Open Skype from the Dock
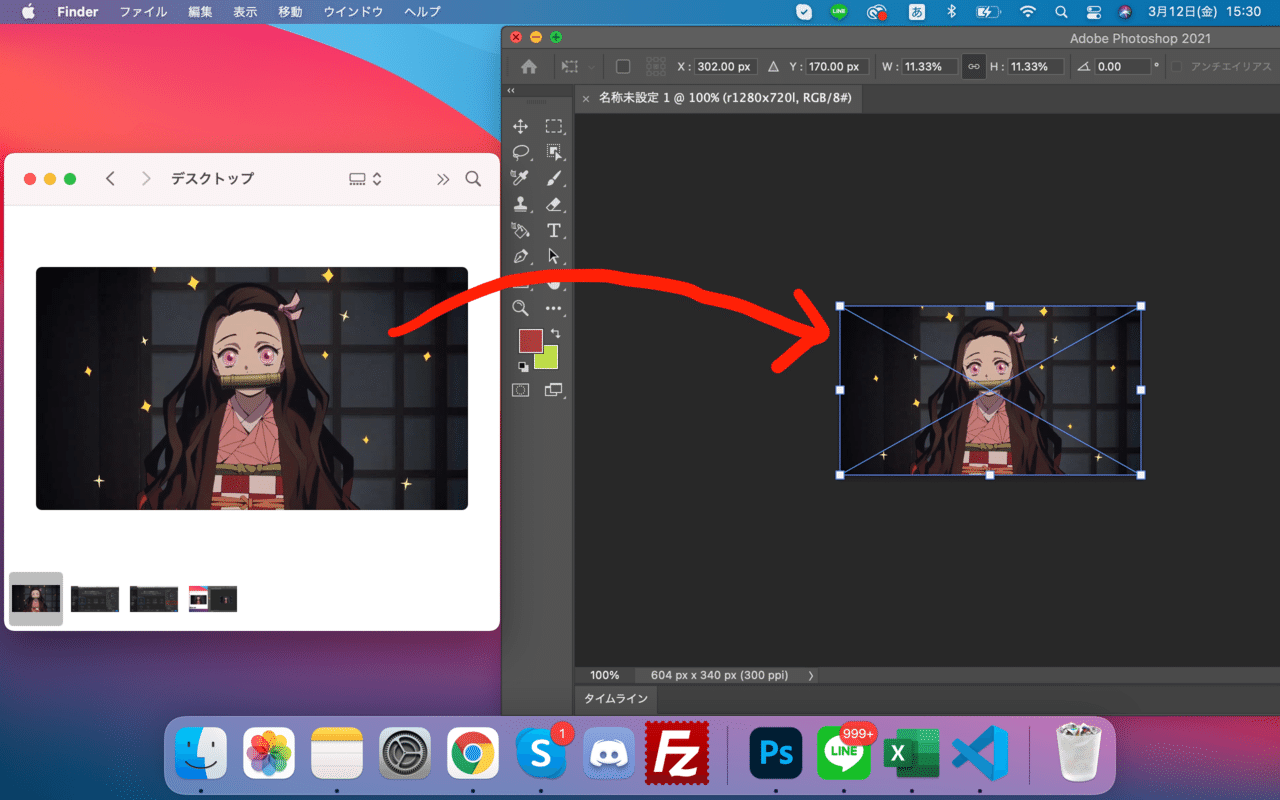The height and width of the screenshot is (800, 1280). (541, 753)
